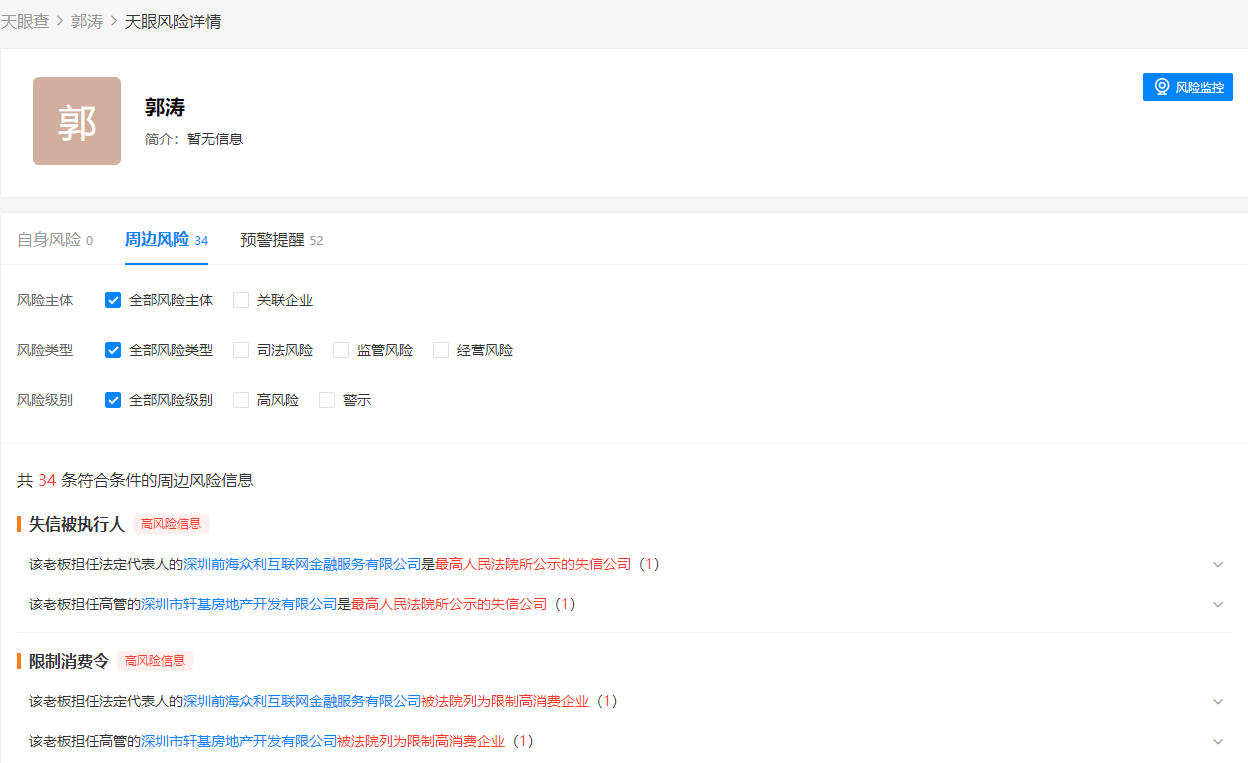Expand 限制高消费 row for 深圳市轩基房地产开发有限公司
Viewport: 1248px width, 763px height.
coord(1218,741)
